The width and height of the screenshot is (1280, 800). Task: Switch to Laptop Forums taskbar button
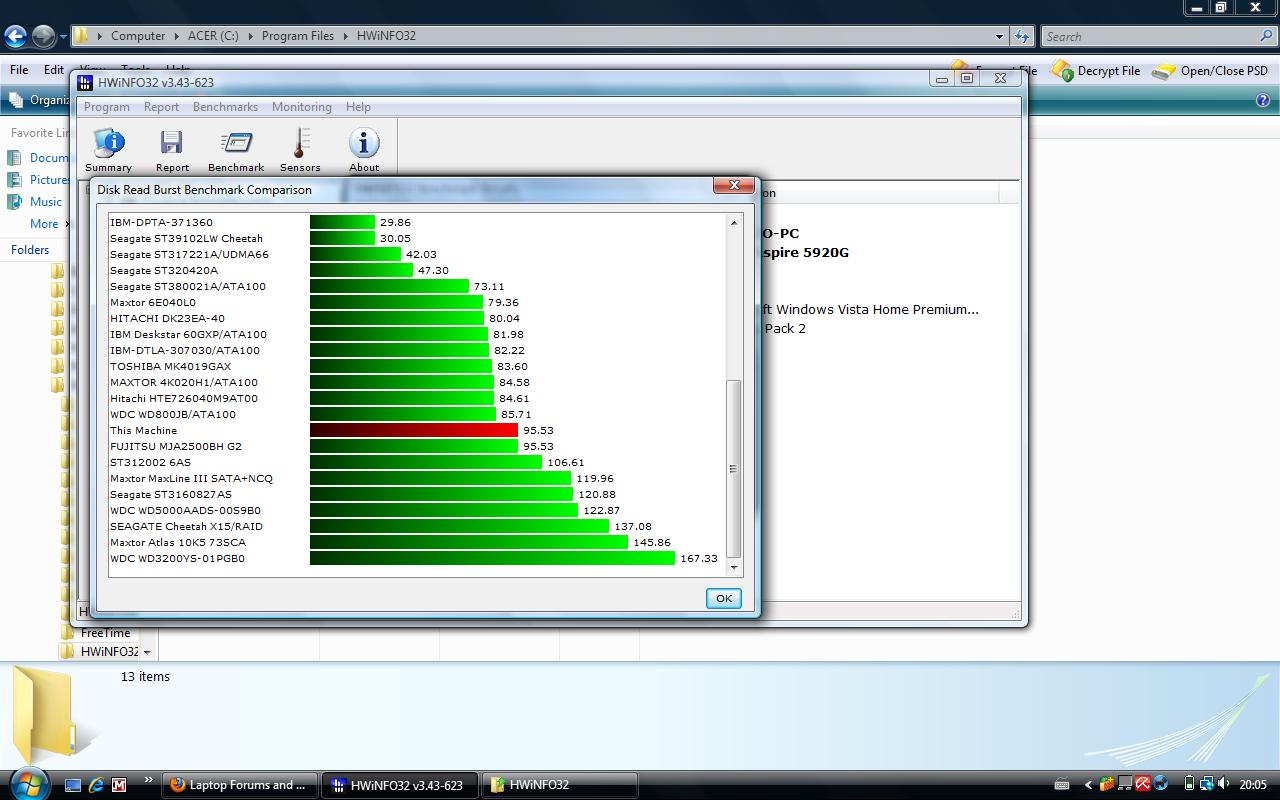pyautogui.click(x=240, y=785)
